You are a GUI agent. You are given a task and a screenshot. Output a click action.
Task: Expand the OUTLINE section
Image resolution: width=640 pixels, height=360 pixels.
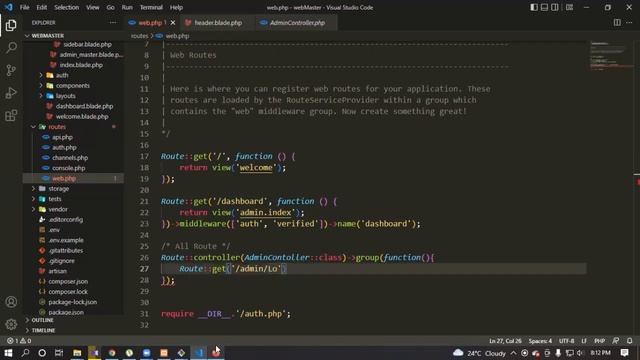[x=42, y=320]
